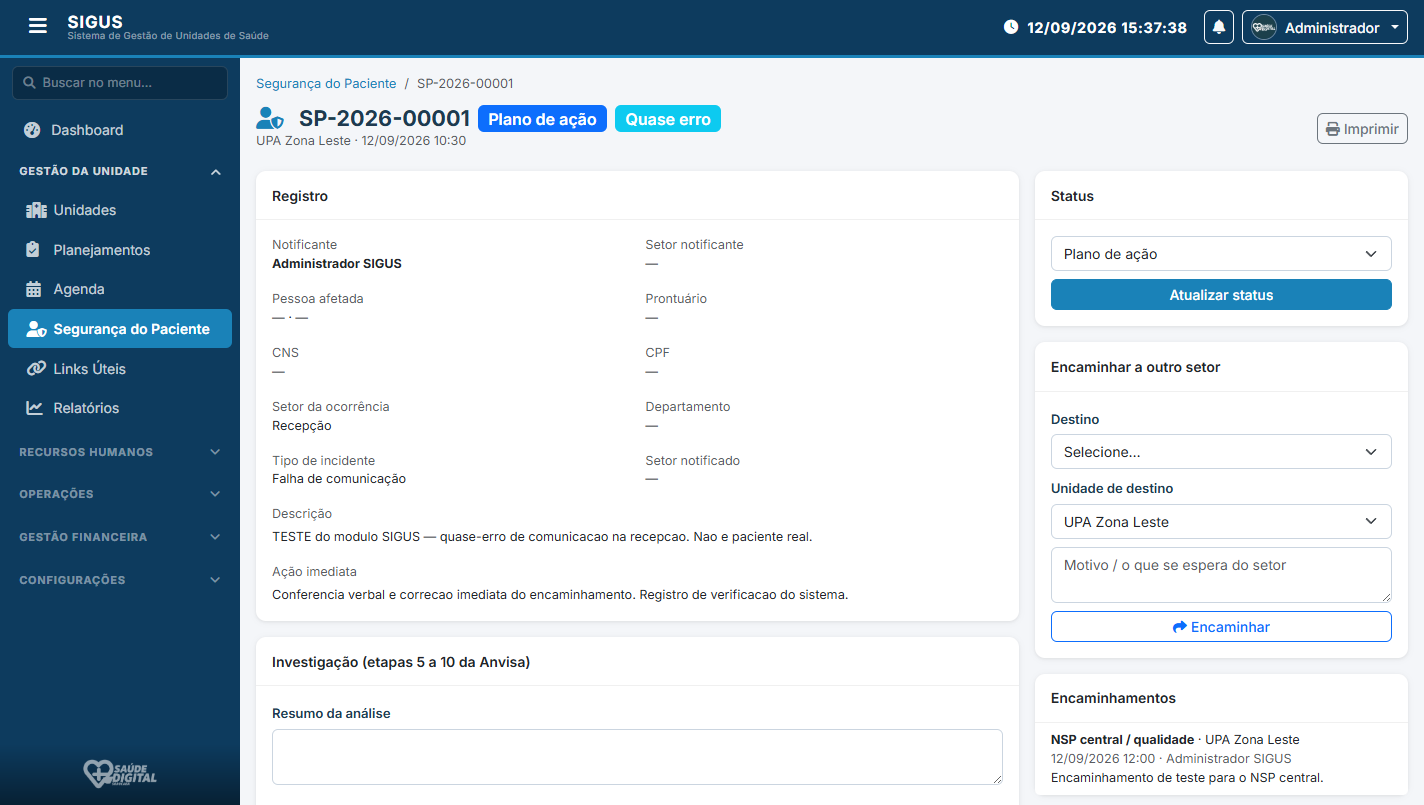Open the Administrador user menu

[x=1325, y=27]
